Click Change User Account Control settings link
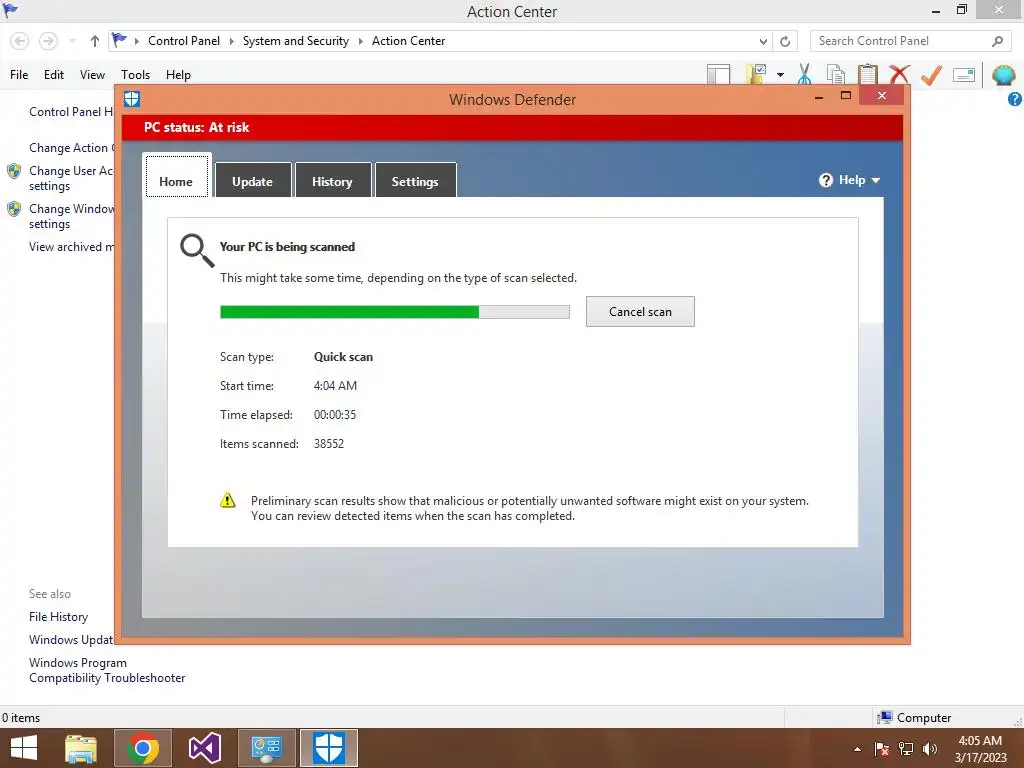 pos(71,178)
